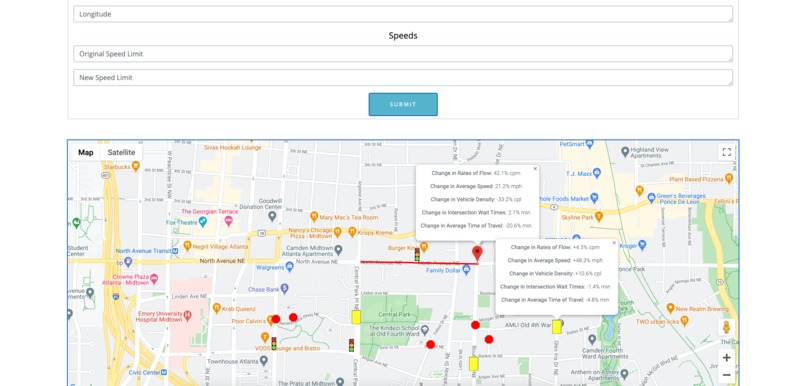Switch to the Map view tab
Image resolution: width=806 pixels, height=386 pixels.
86,152
